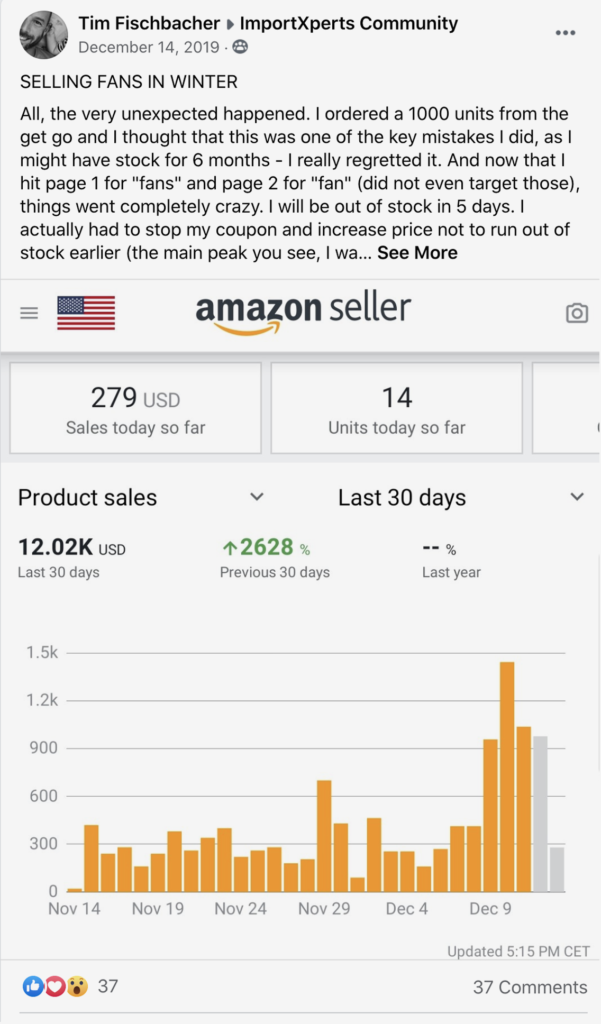Viewport: 601px width, 1024px height.
Task: Open the hamburger menu icon
Action: pos(29,313)
